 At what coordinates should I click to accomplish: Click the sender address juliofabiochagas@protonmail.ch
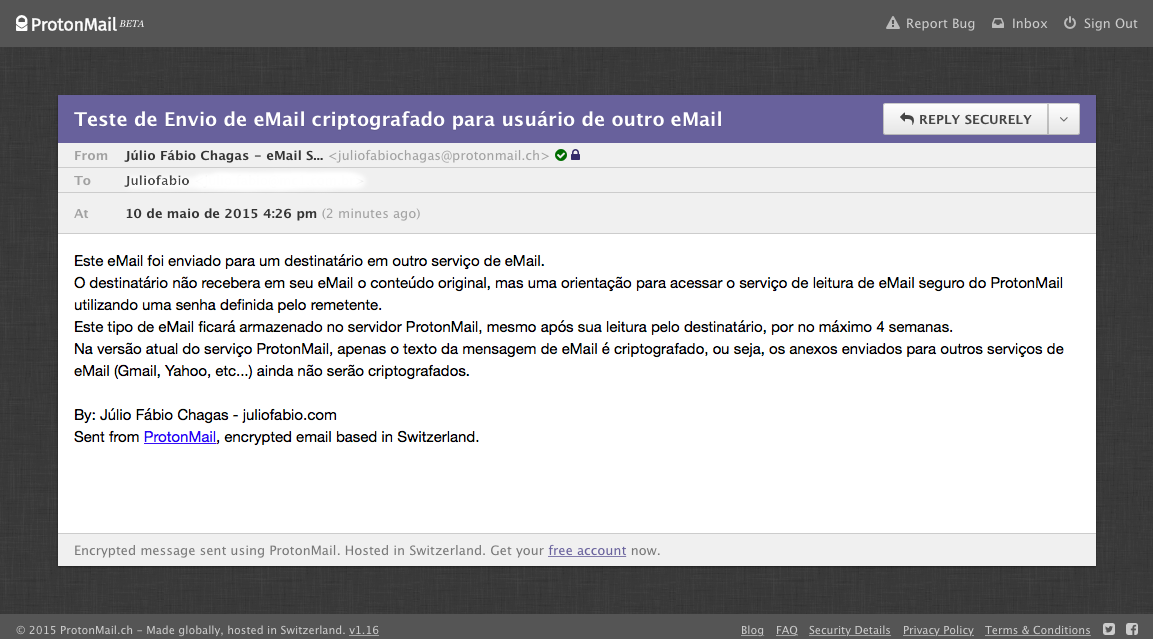click(x=439, y=155)
